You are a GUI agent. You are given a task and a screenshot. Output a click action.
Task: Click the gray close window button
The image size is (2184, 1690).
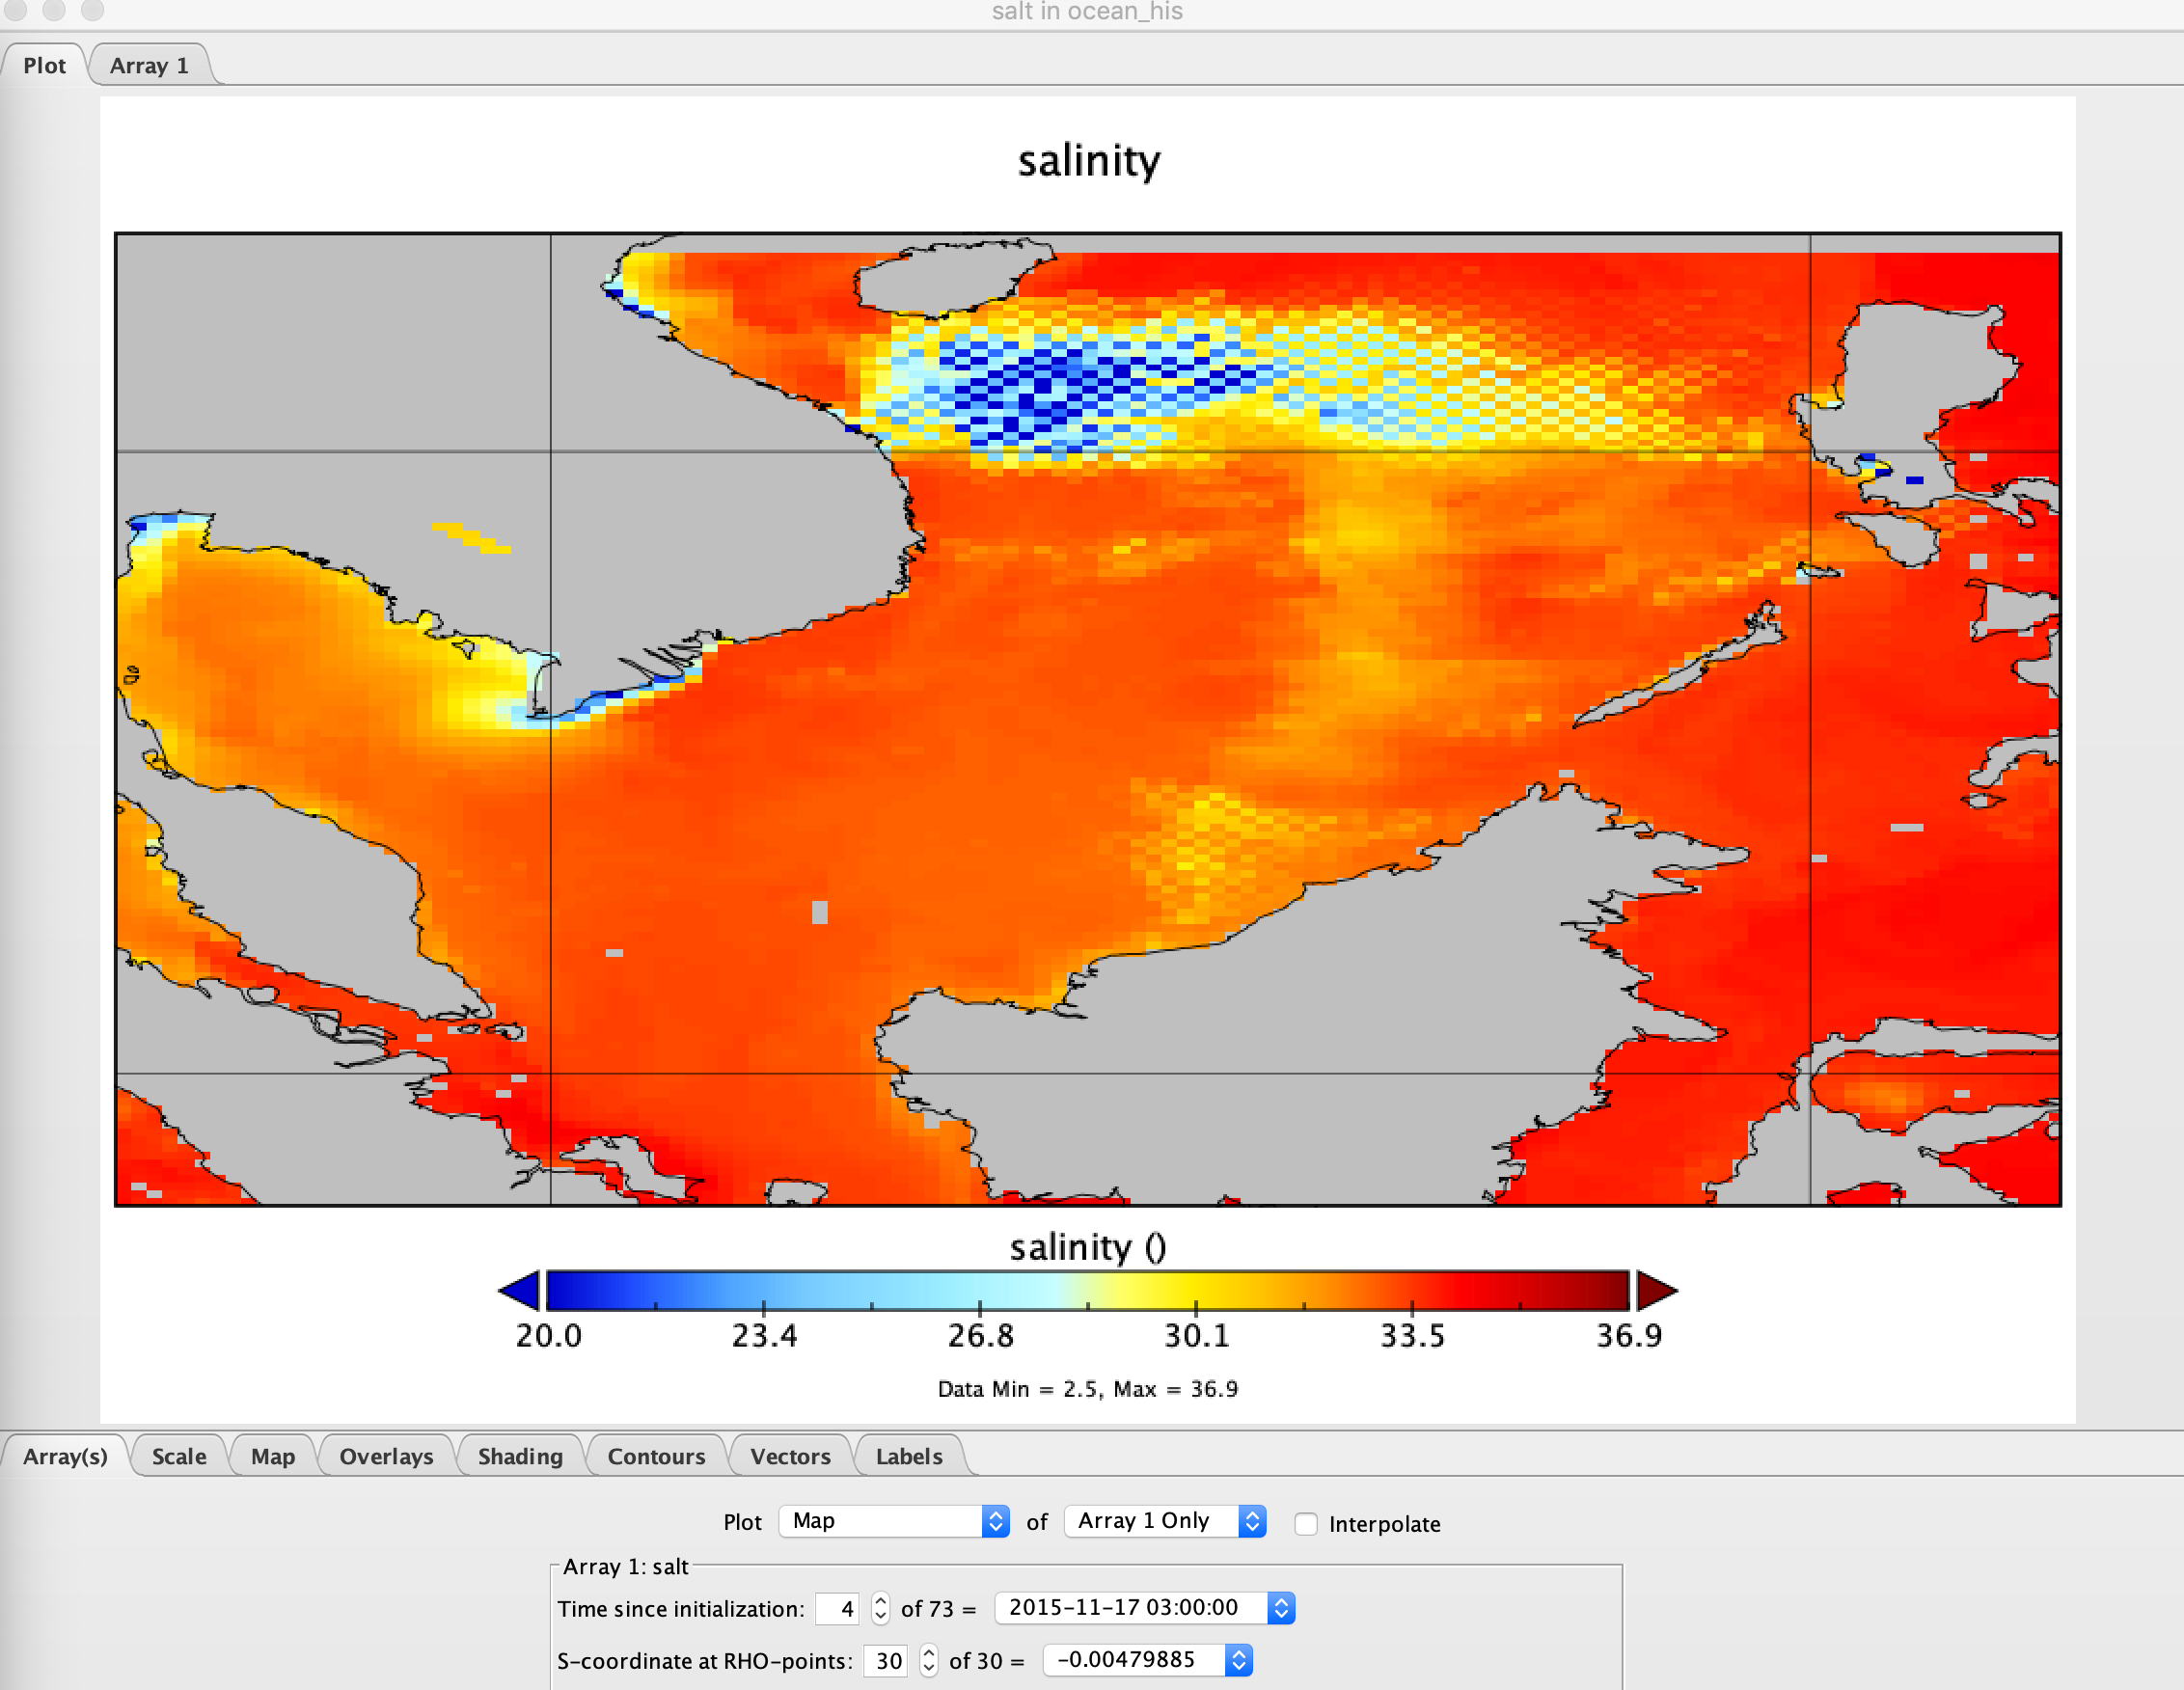tap(15, 9)
